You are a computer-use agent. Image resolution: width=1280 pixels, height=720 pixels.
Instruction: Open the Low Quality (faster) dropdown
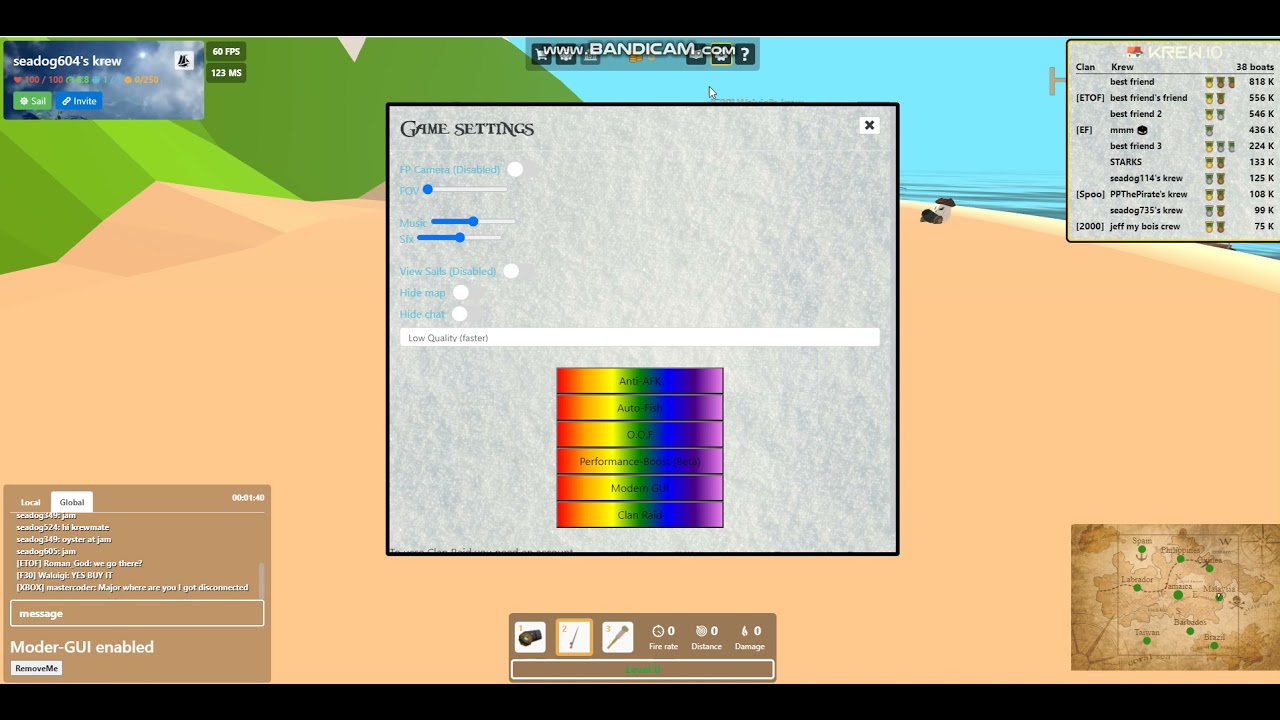(640, 338)
